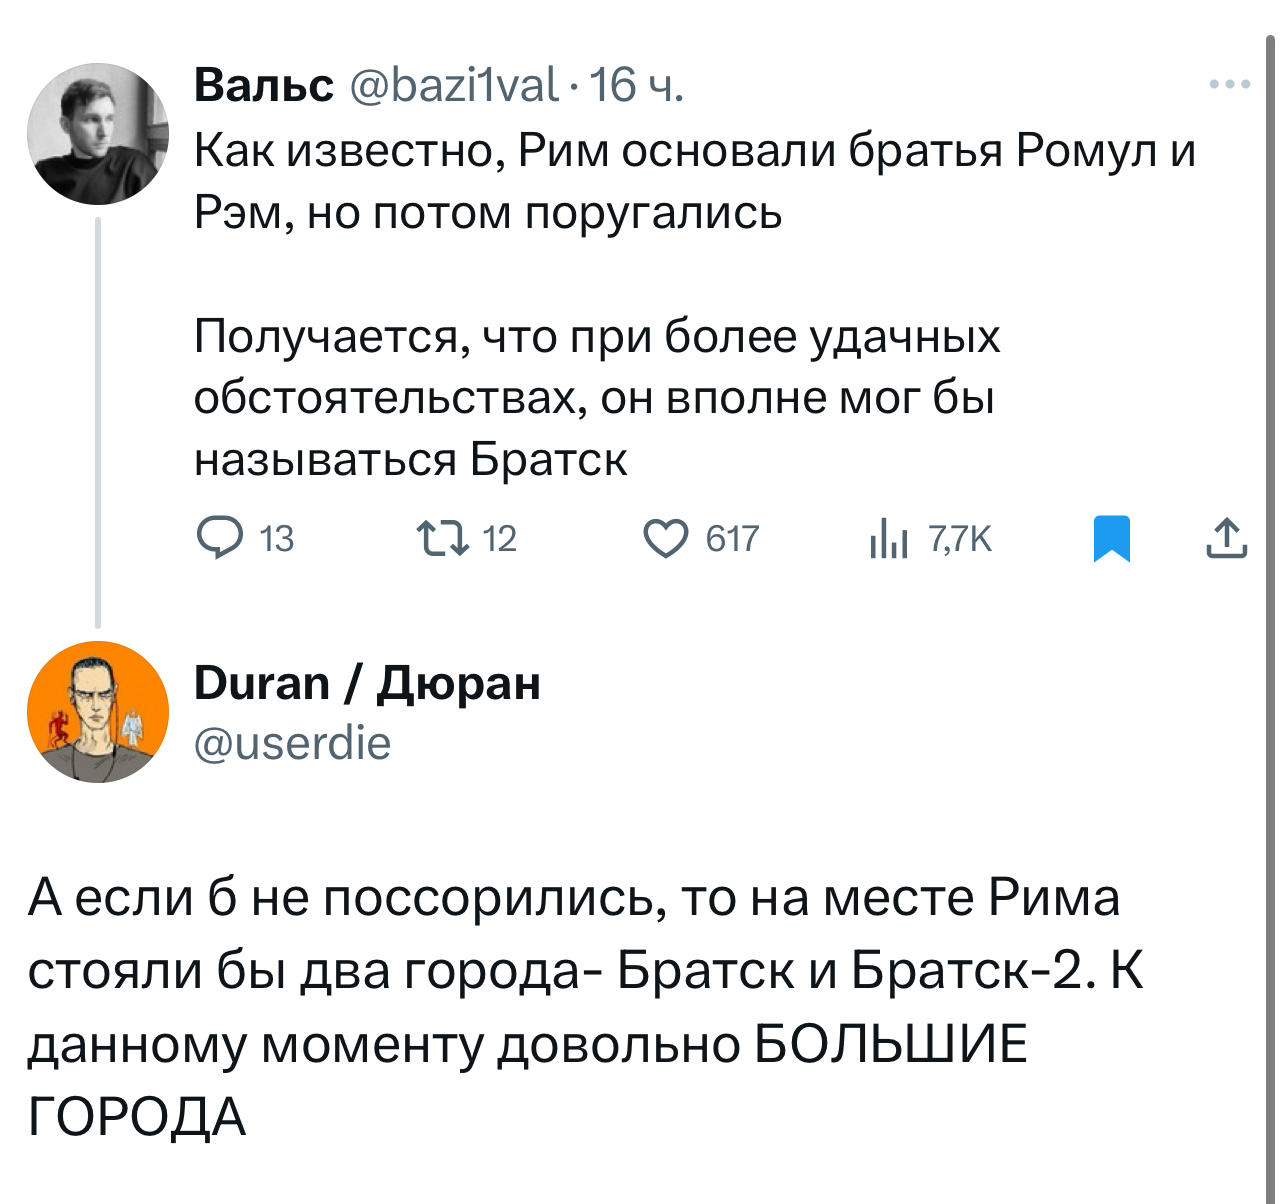Click the Duran / Дюран display name
1284x1204 pixels.
(367, 684)
